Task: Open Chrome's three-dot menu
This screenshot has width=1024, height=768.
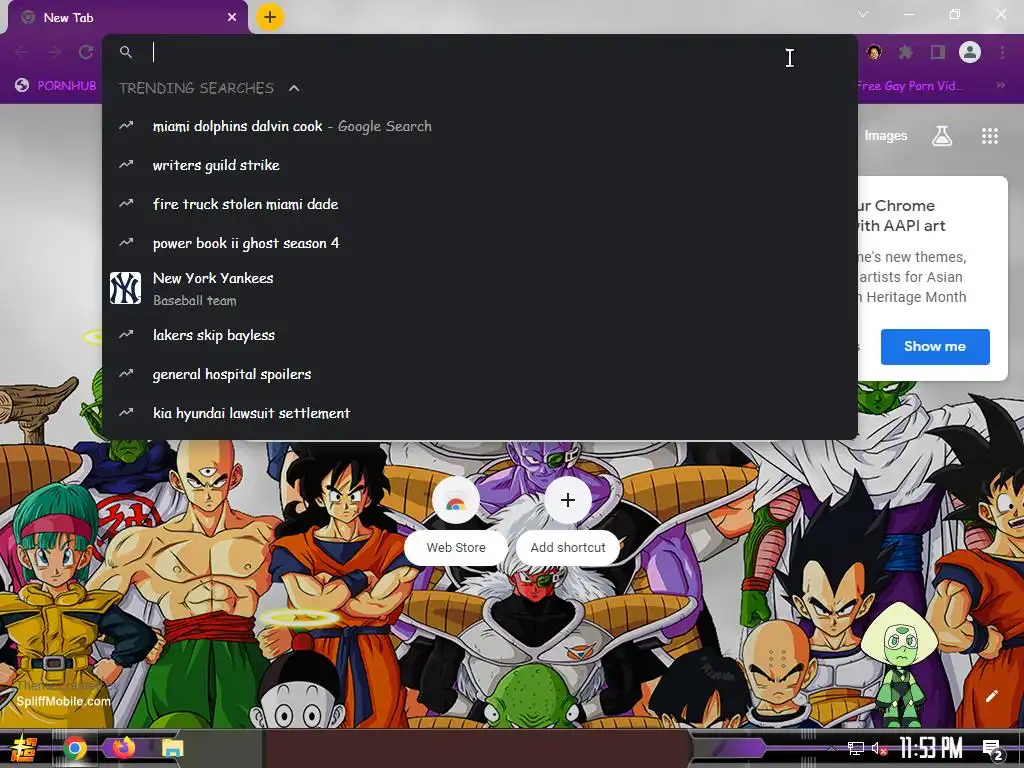Action: (1002, 52)
